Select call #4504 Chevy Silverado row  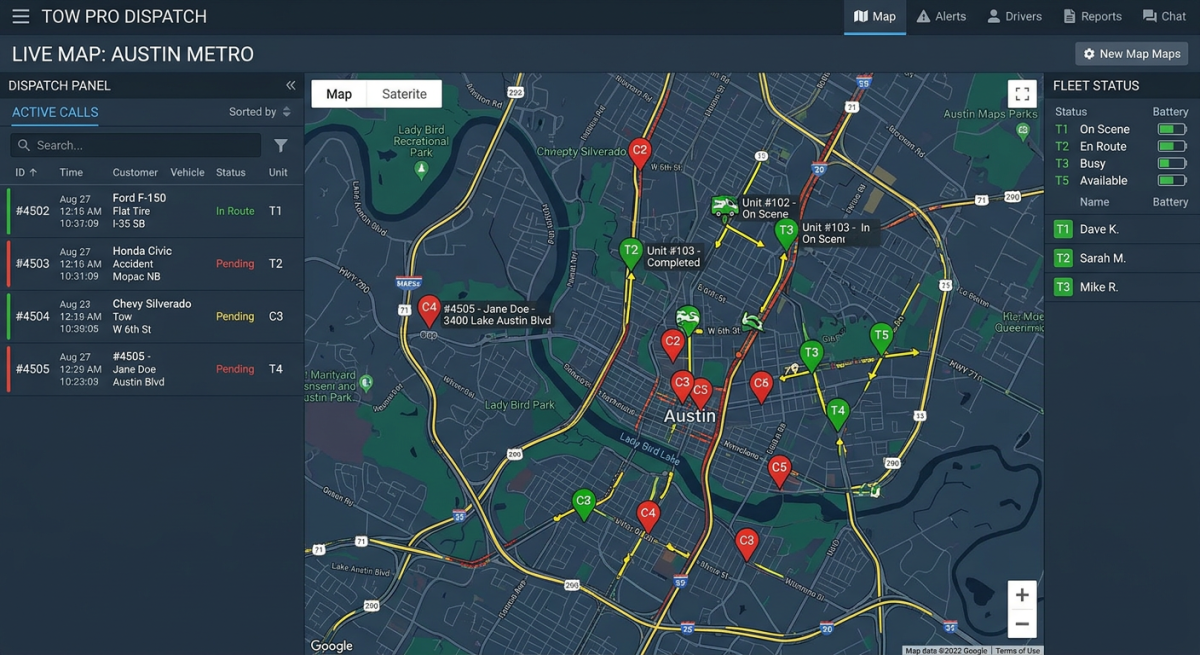(x=152, y=316)
